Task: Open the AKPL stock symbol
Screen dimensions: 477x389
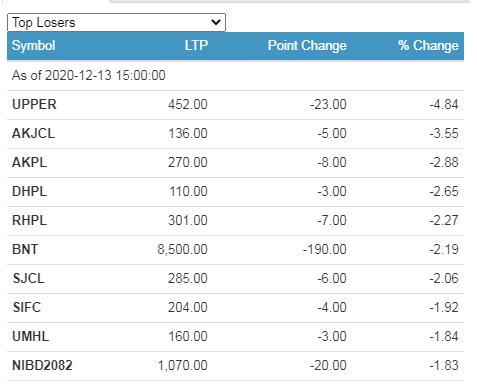Action: 29,163
